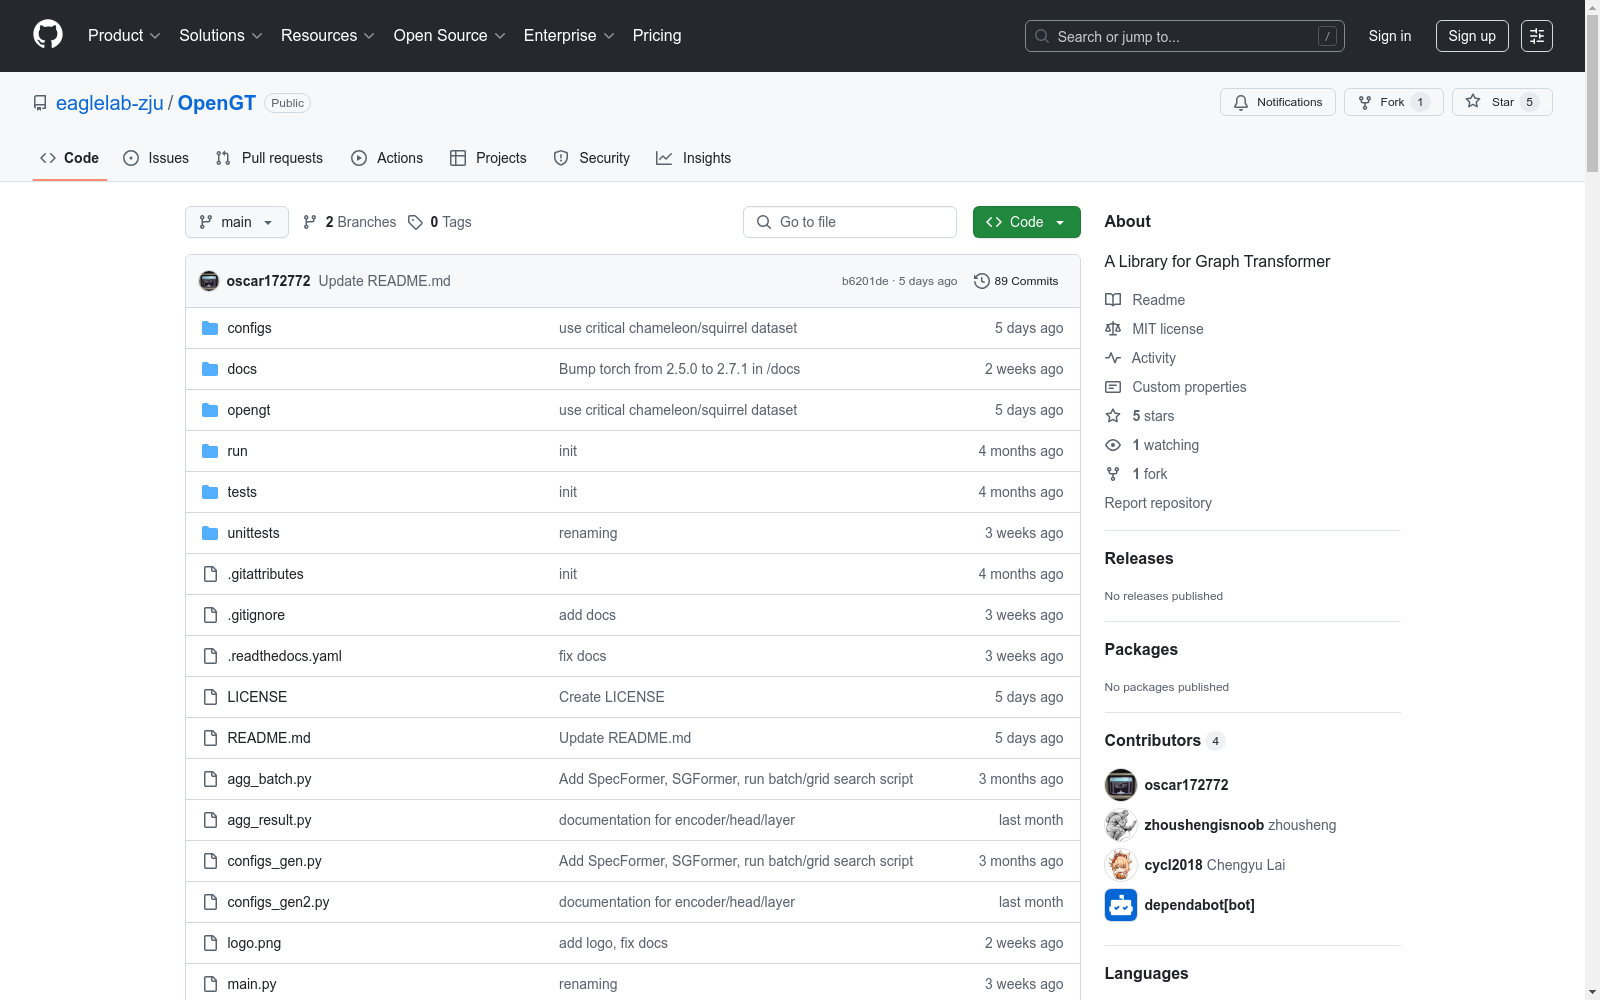Click the eye icon beside 1 watching
Image resolution: width=1600 pixels, height=1000 pixels.
point(1113,445)
